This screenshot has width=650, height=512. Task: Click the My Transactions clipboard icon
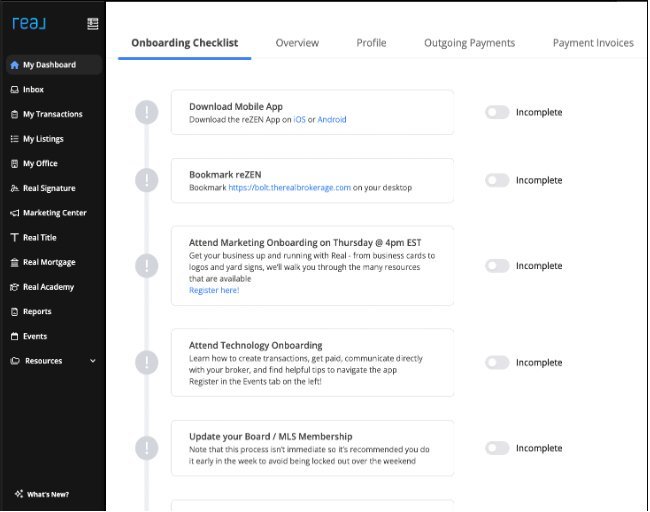[15, 114]
